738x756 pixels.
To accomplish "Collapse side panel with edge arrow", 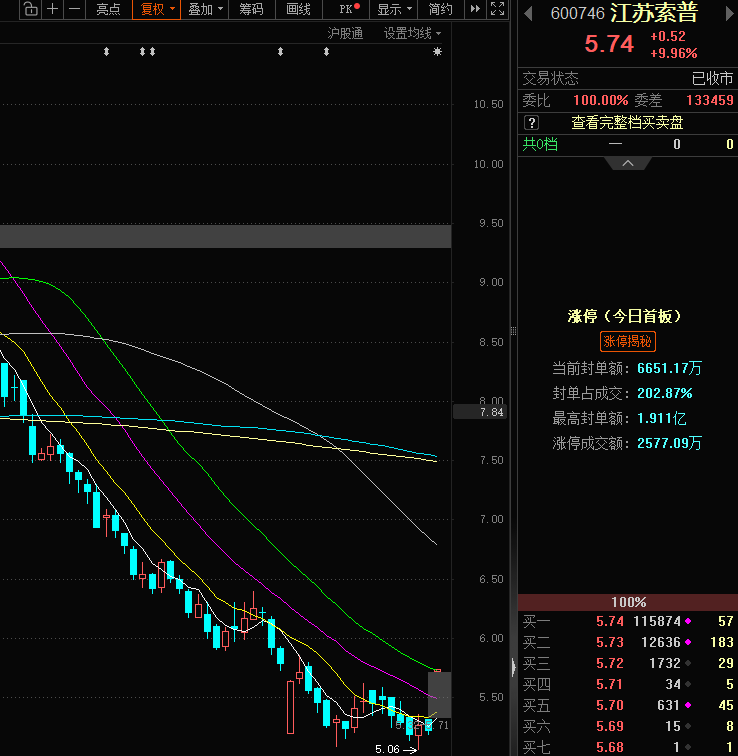I will 513,667.
